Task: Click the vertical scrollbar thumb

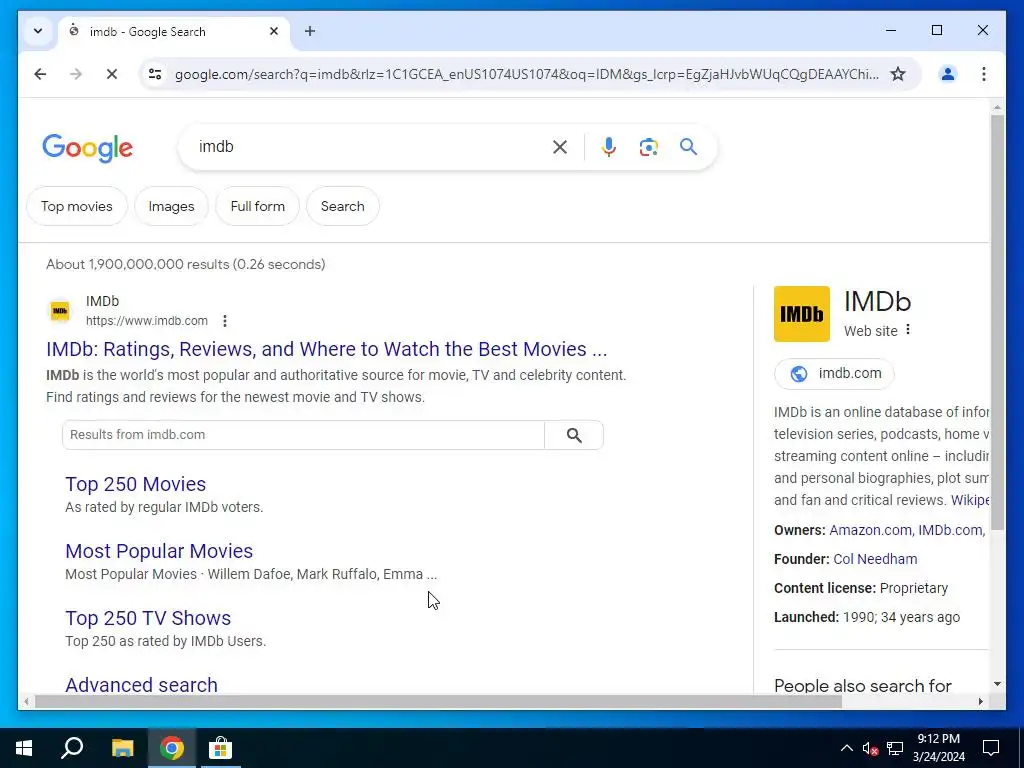Action: coord(997,322)
